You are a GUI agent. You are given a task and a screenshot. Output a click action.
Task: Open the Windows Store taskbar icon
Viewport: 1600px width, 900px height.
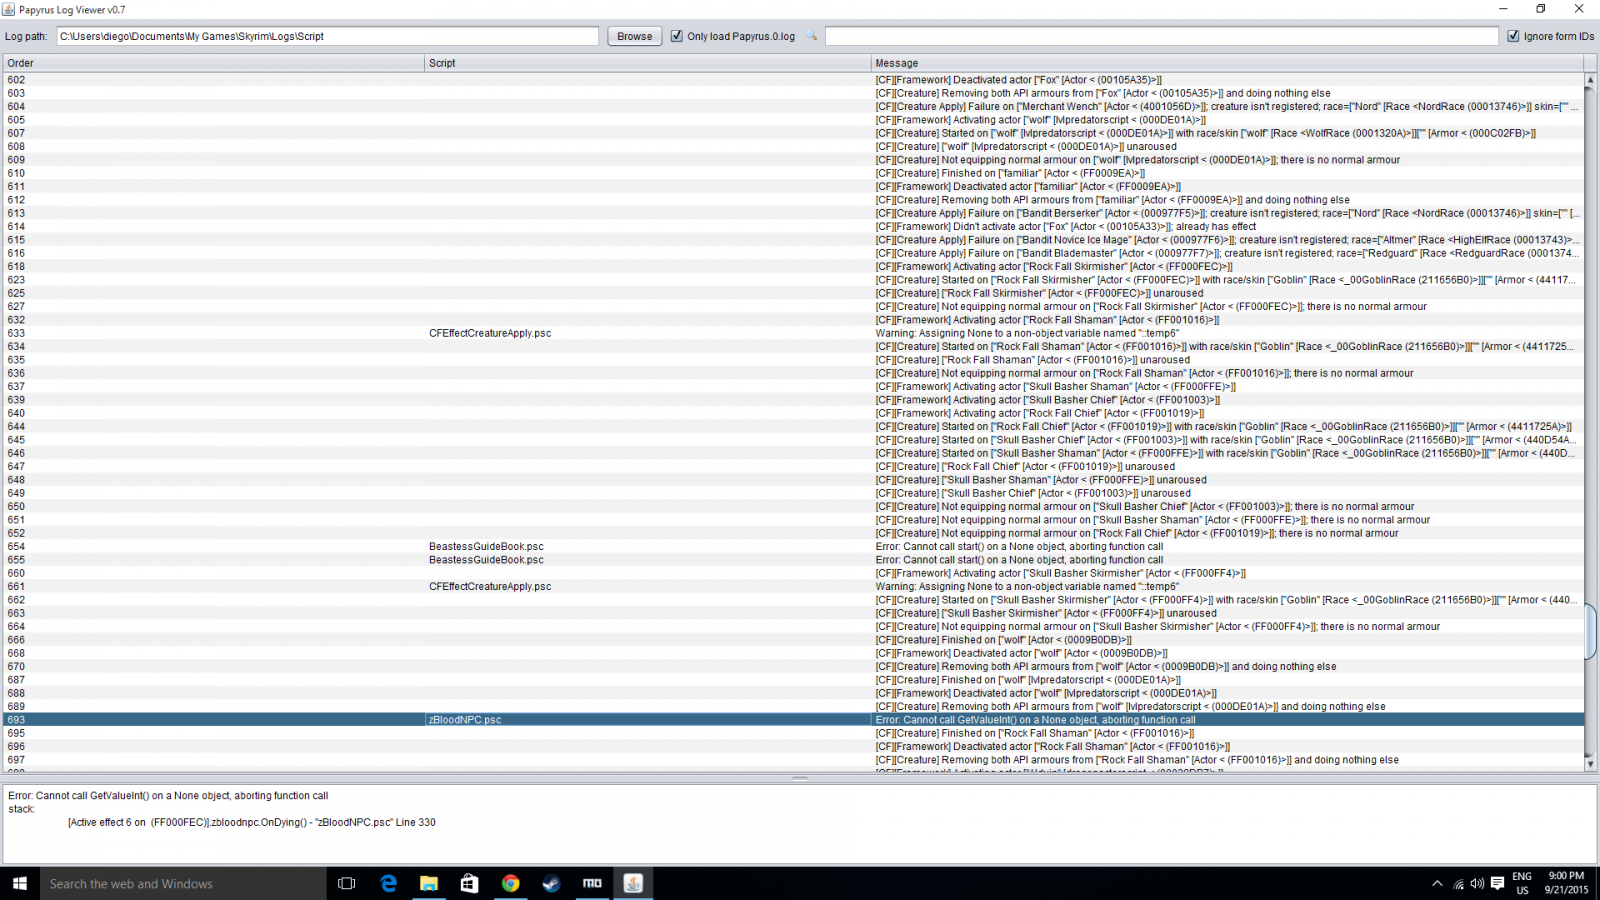(469, 883)
